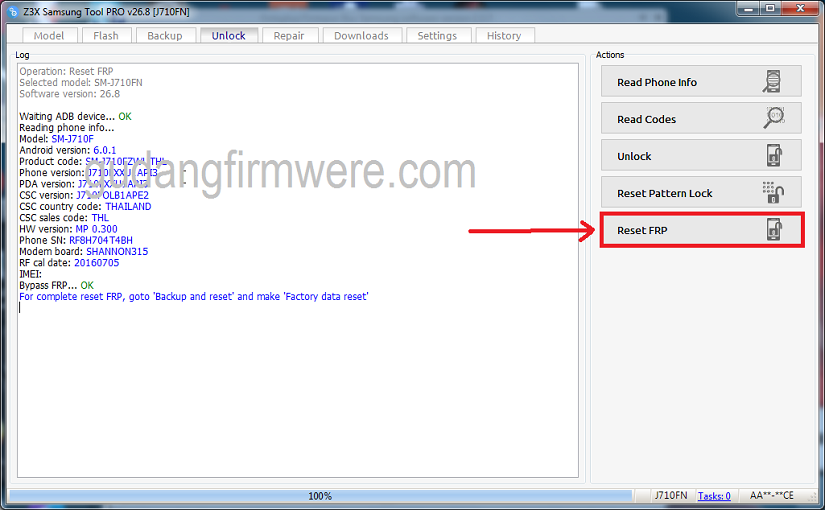Image resolution: width=825 pixels, height=510 pixels.
Task: Click the 'RF cal date: 20160705' line
Action: click(69, 263)
